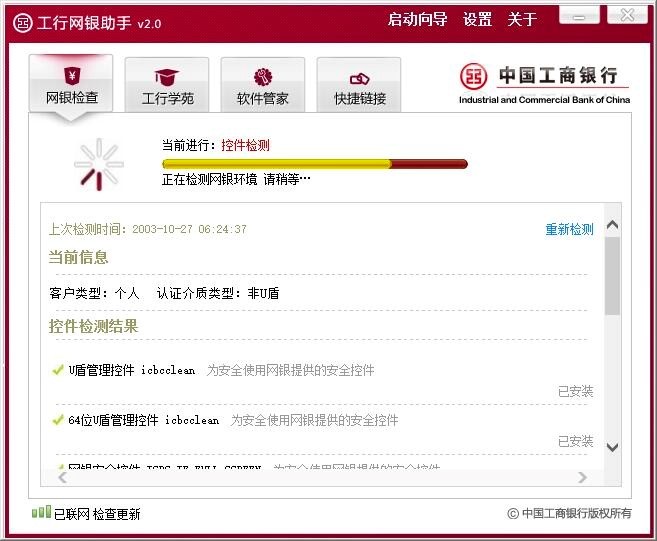Click the graduation cap icon on 工行学苑
The height and width of the screenshot is (541, 657).
pos(167,77)
